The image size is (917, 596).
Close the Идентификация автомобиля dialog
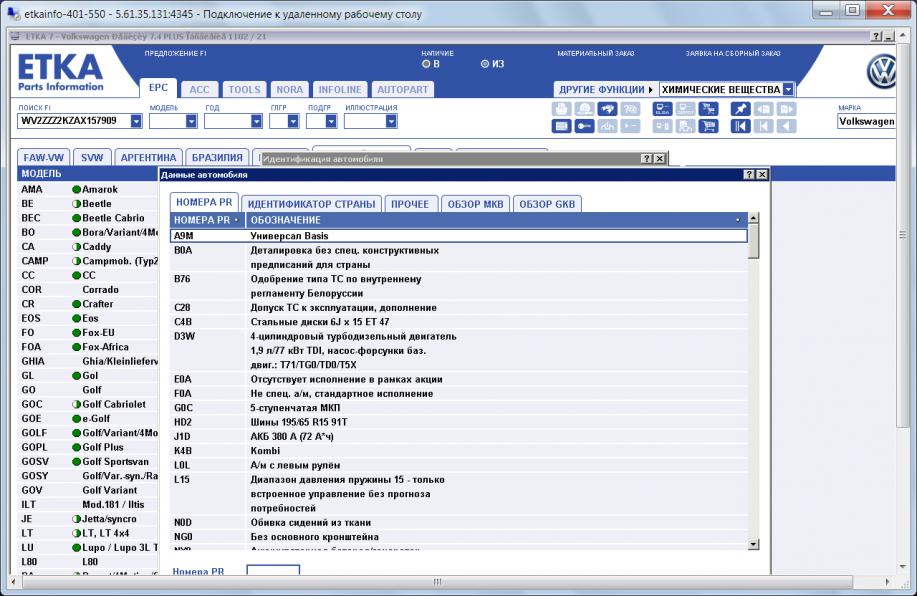tap(660, 159)
